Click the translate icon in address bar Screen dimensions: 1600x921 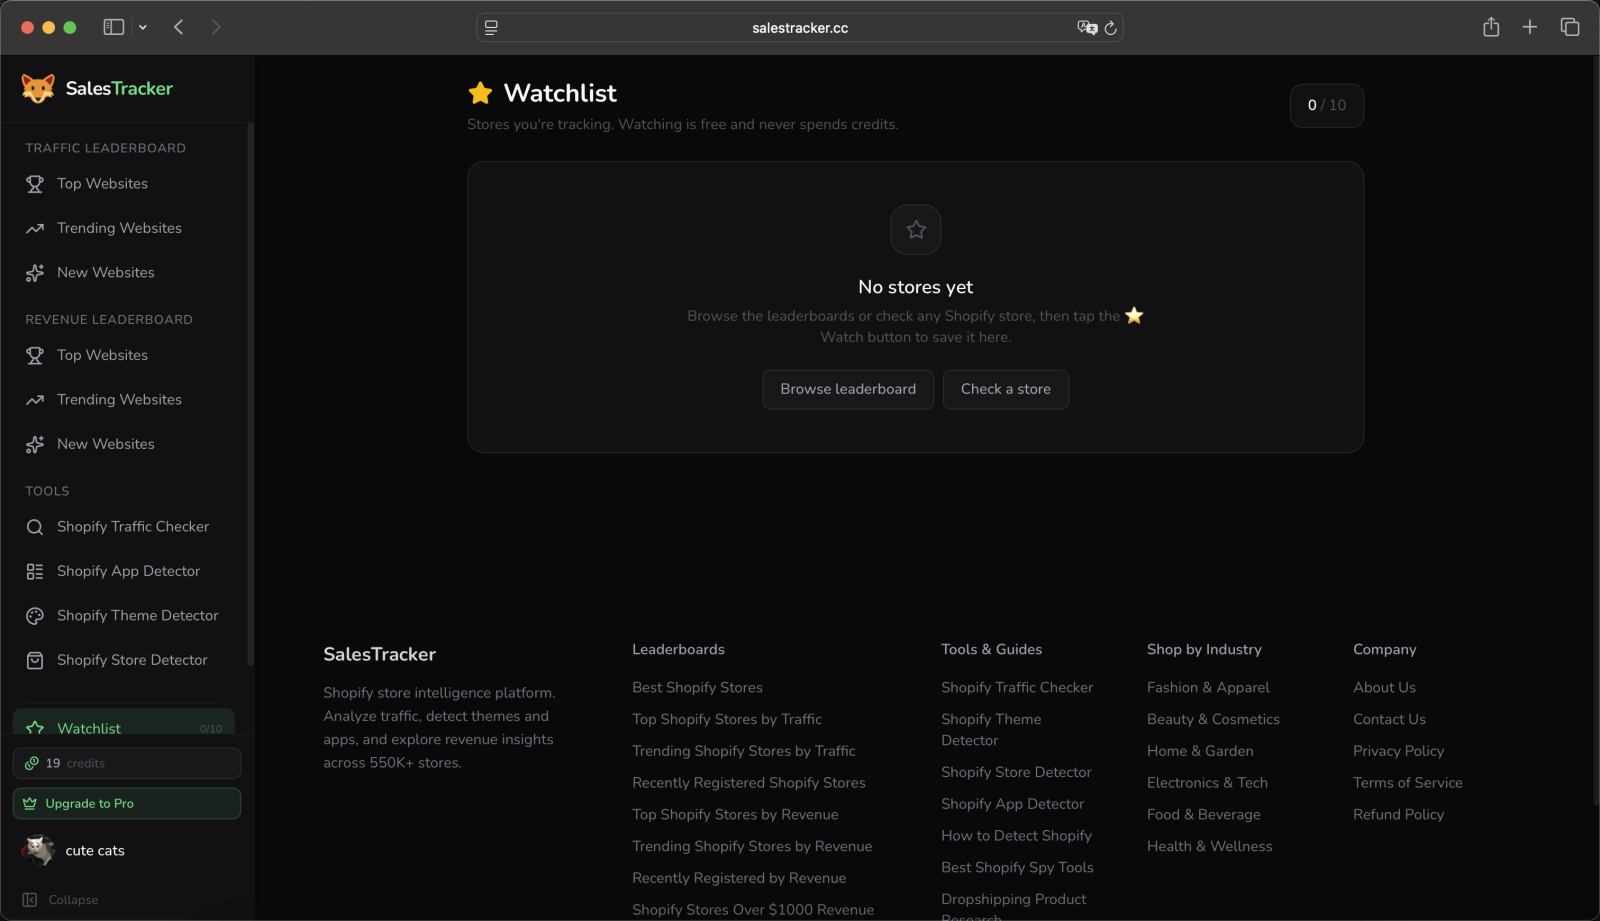pos(1087,28)
